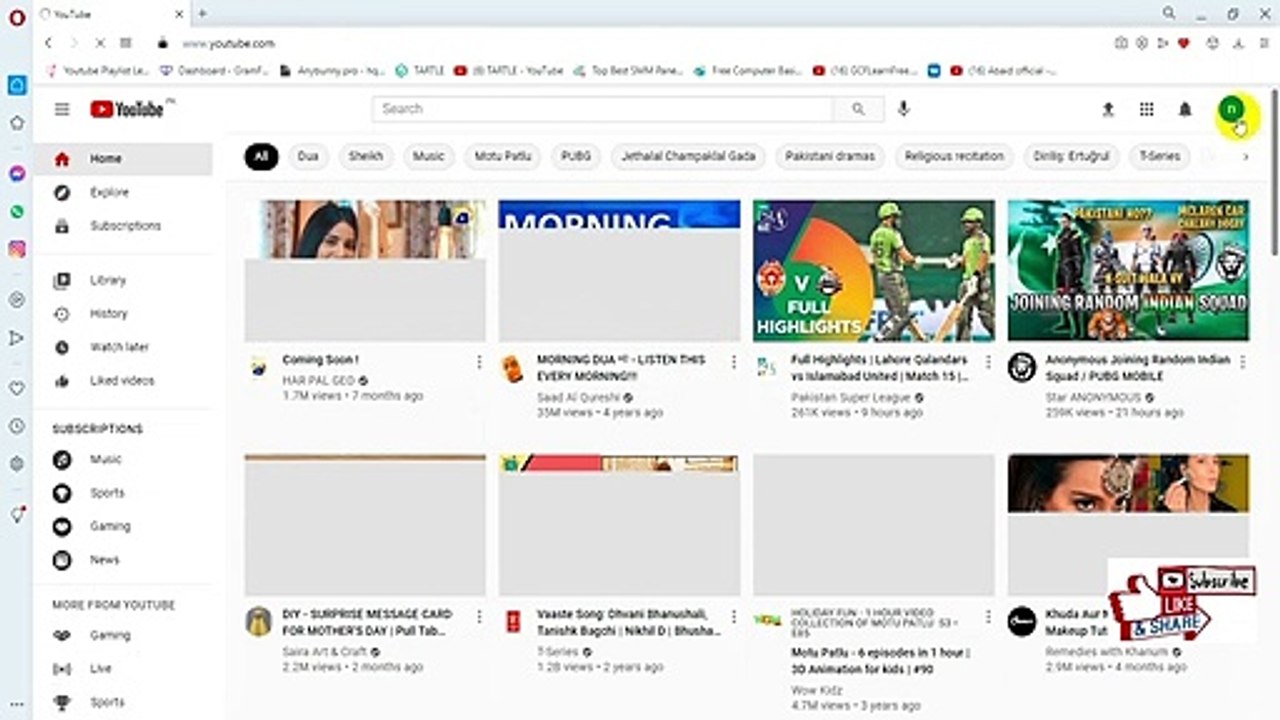The width and height of the screenshot is (1280, 720).
Task: Open Library in the sidebar
Action: click(123, 280)
